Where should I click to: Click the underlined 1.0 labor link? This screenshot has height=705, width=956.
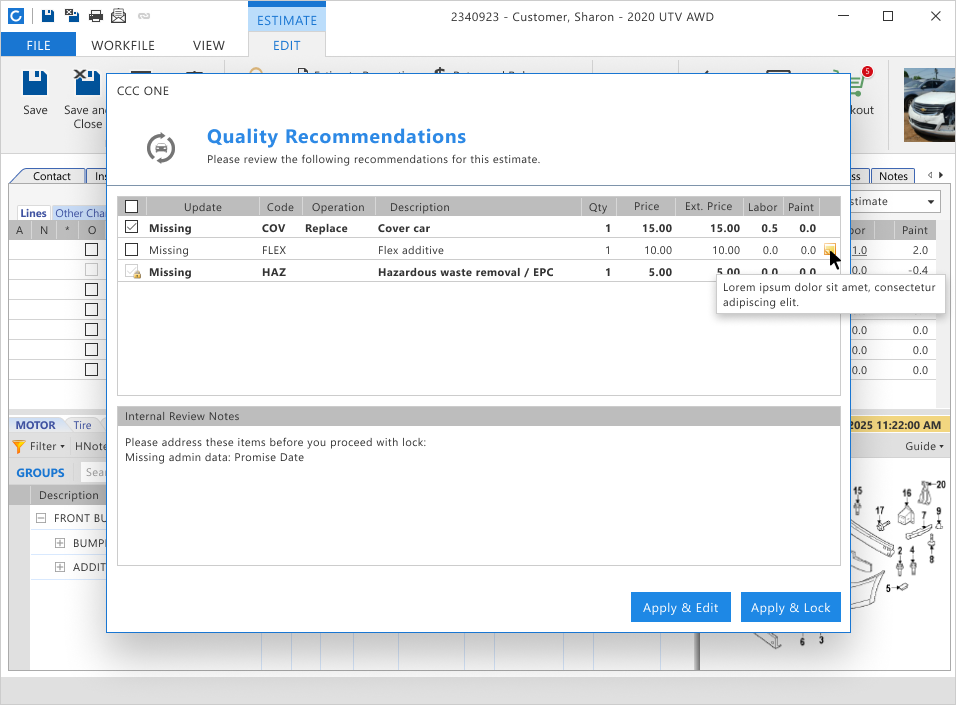pos(859,250)
